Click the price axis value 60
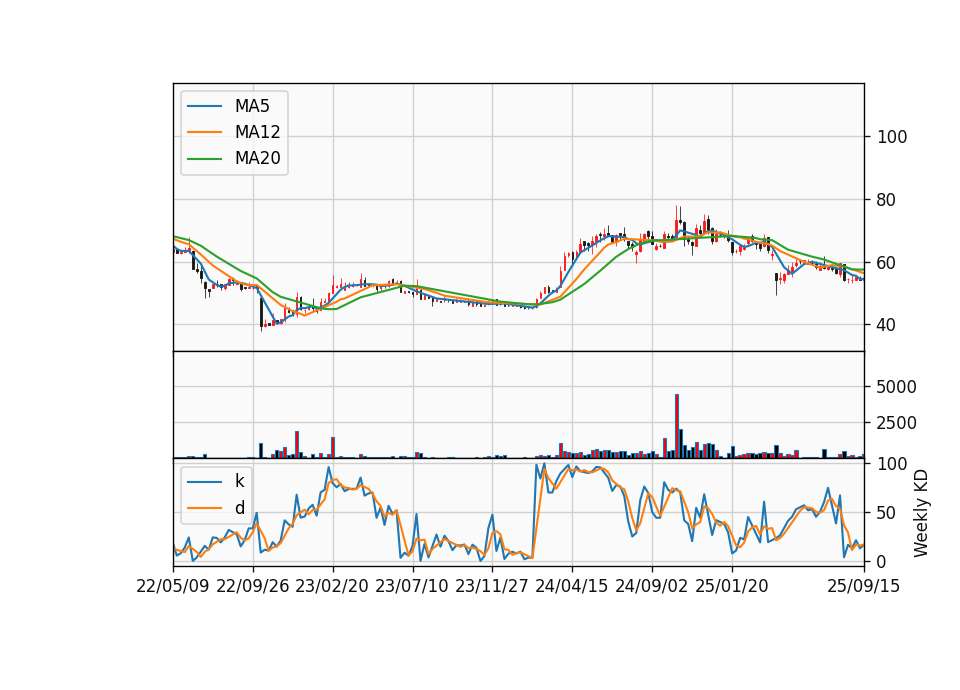This screenshot has height=690, width=960. pyautogui.click(x=887, y=263)
